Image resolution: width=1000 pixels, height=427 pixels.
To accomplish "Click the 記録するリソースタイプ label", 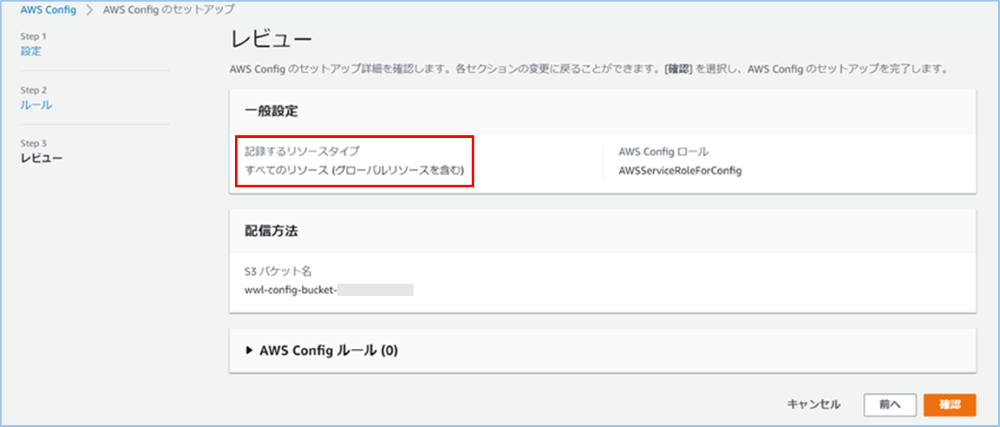I will 302,152.
